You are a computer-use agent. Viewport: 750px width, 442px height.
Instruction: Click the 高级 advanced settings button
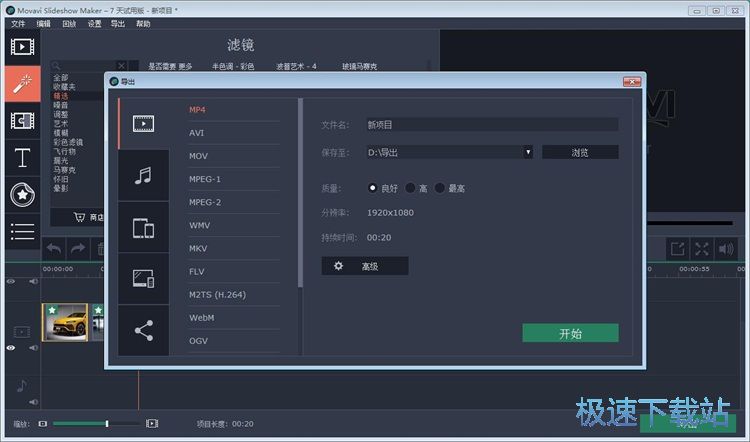[x=365, y=266]
